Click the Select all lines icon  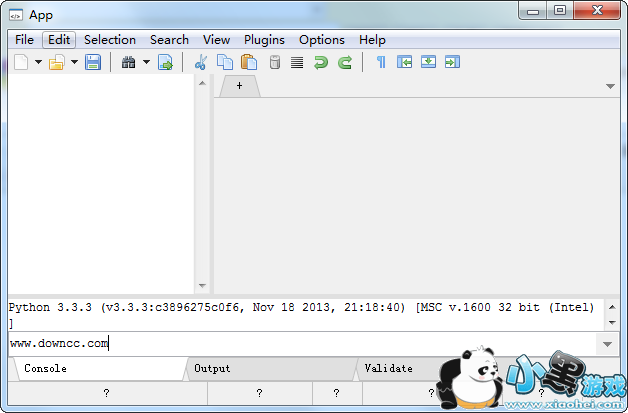pos(297,62)
